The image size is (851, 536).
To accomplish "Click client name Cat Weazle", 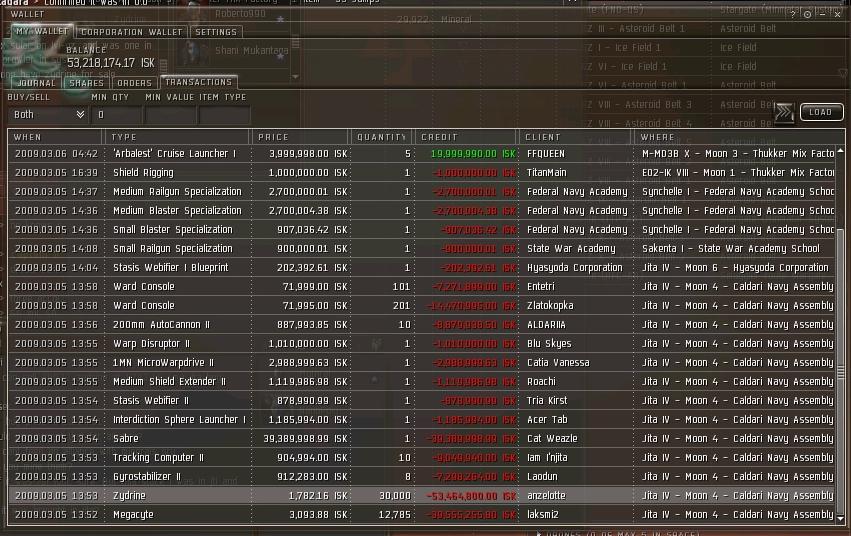I will pyautogui.click(x=552, y=438).
